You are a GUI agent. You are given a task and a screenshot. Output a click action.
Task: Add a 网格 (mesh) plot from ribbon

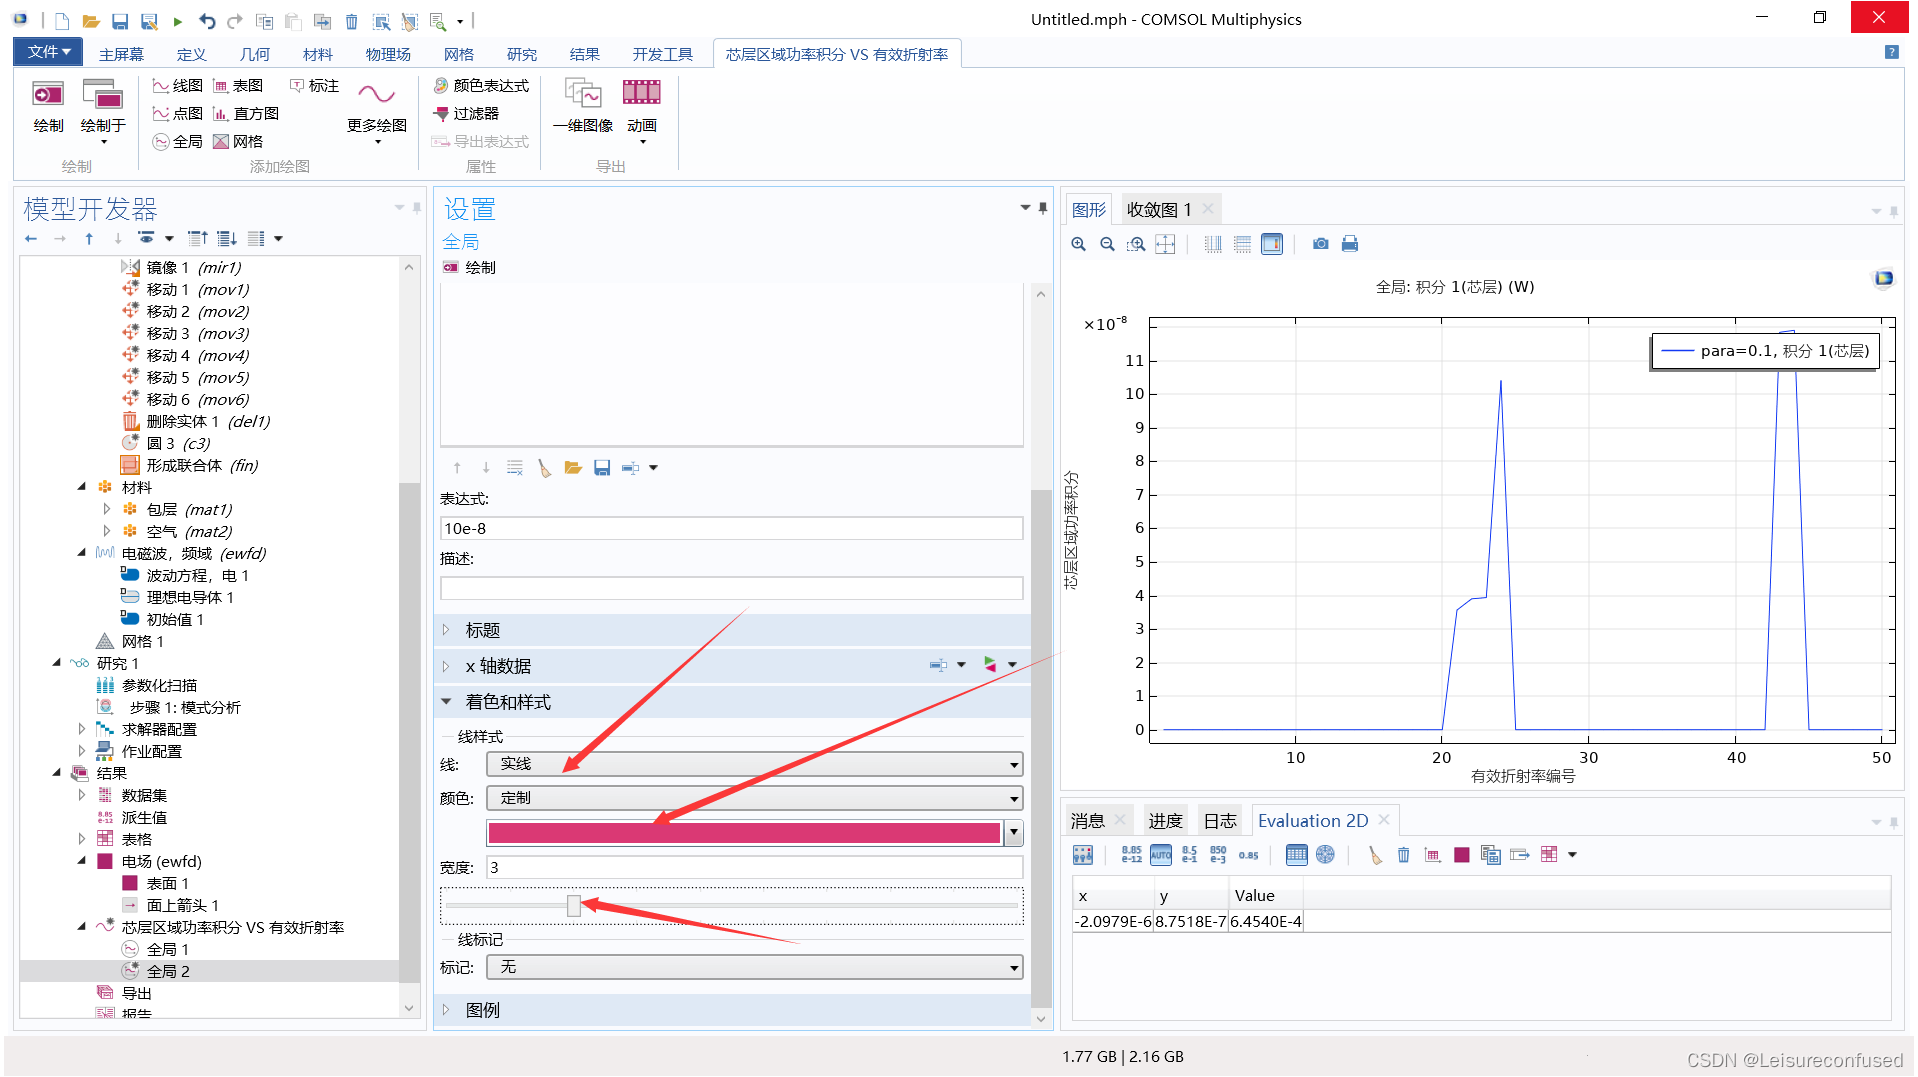tap(238, 142)
